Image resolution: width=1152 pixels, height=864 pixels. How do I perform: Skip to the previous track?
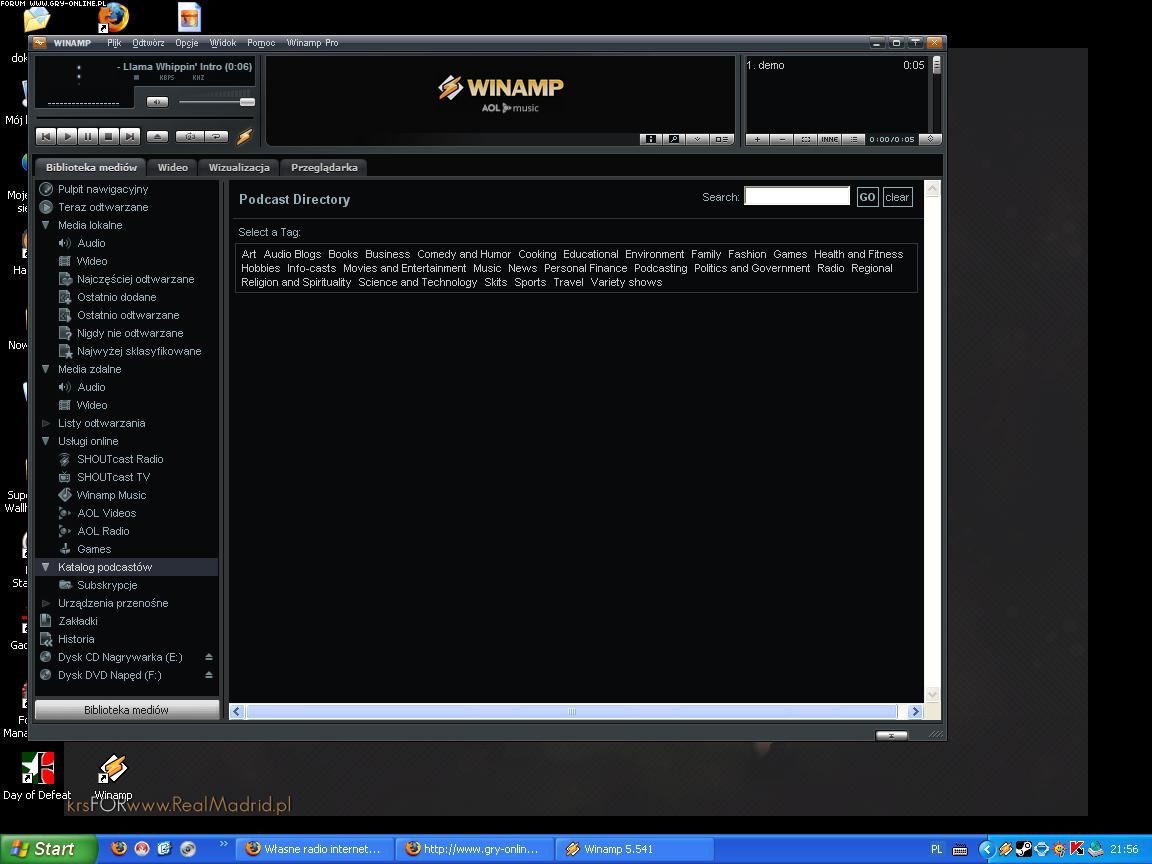click(x=46, y=136)
